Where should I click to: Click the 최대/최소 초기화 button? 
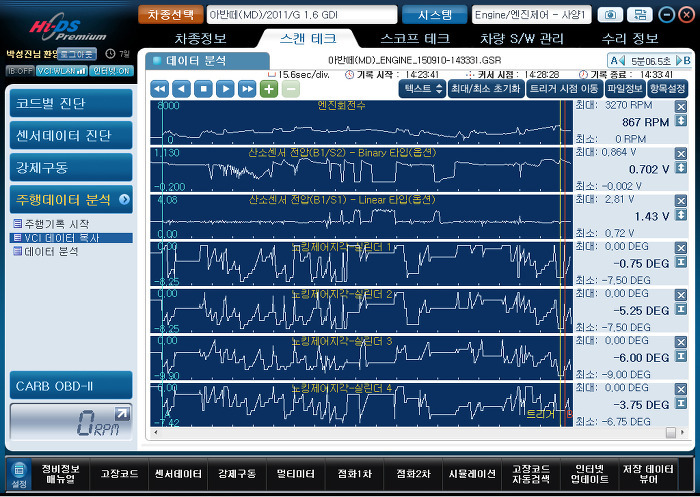pyautogui.click(x=486, y=88)
